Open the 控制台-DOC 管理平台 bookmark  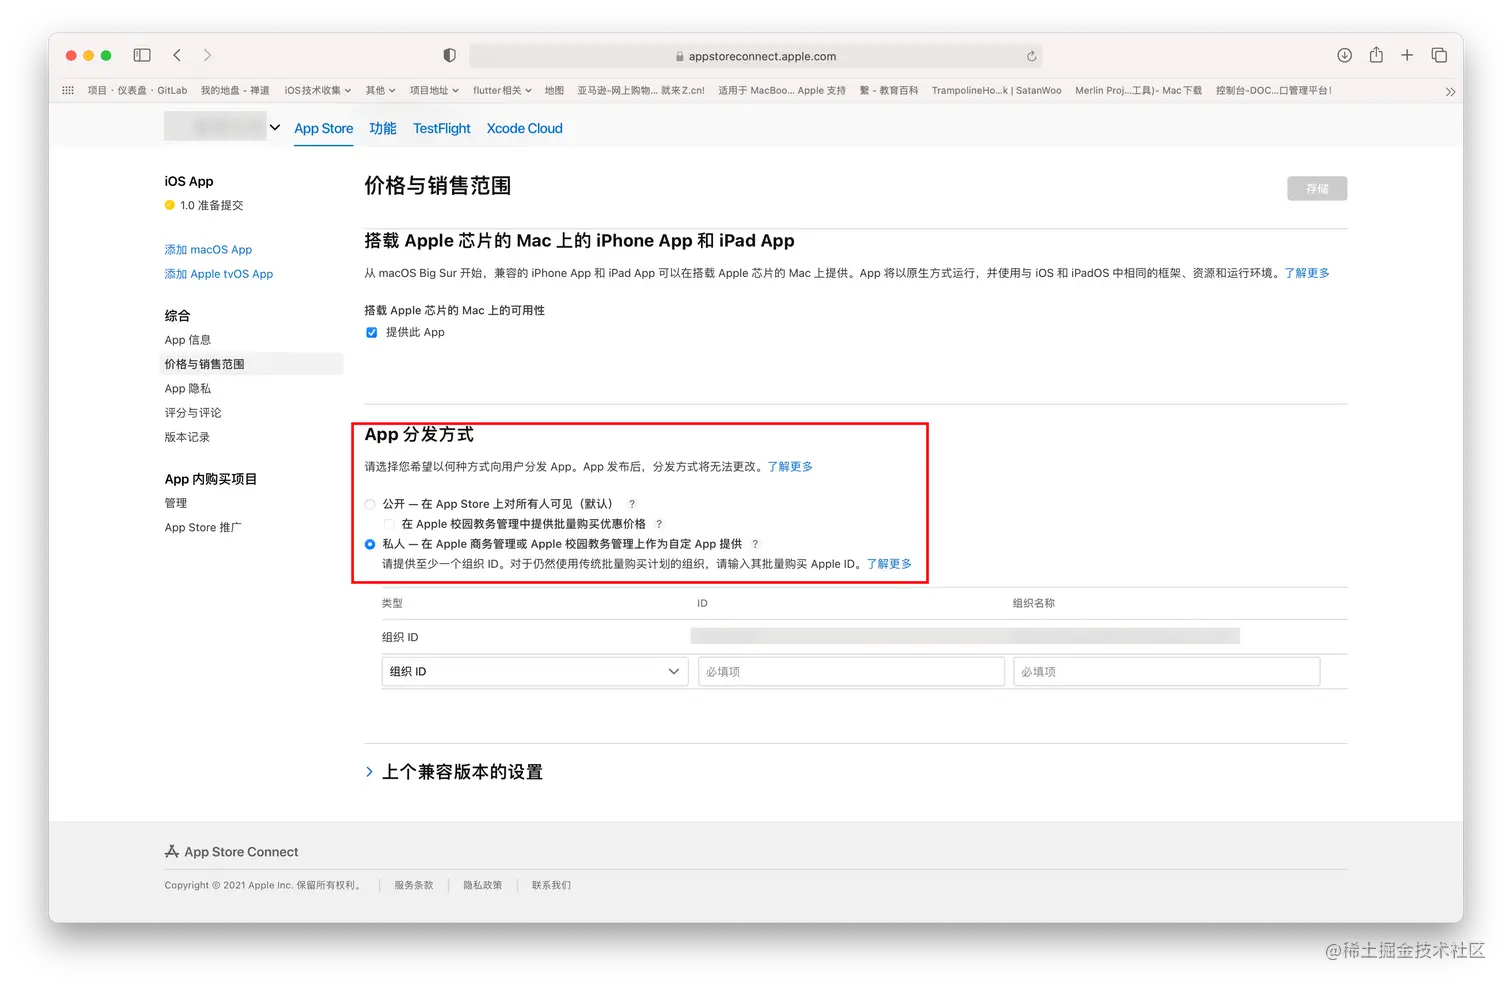pyautogui.click(x=1274, y=90)
